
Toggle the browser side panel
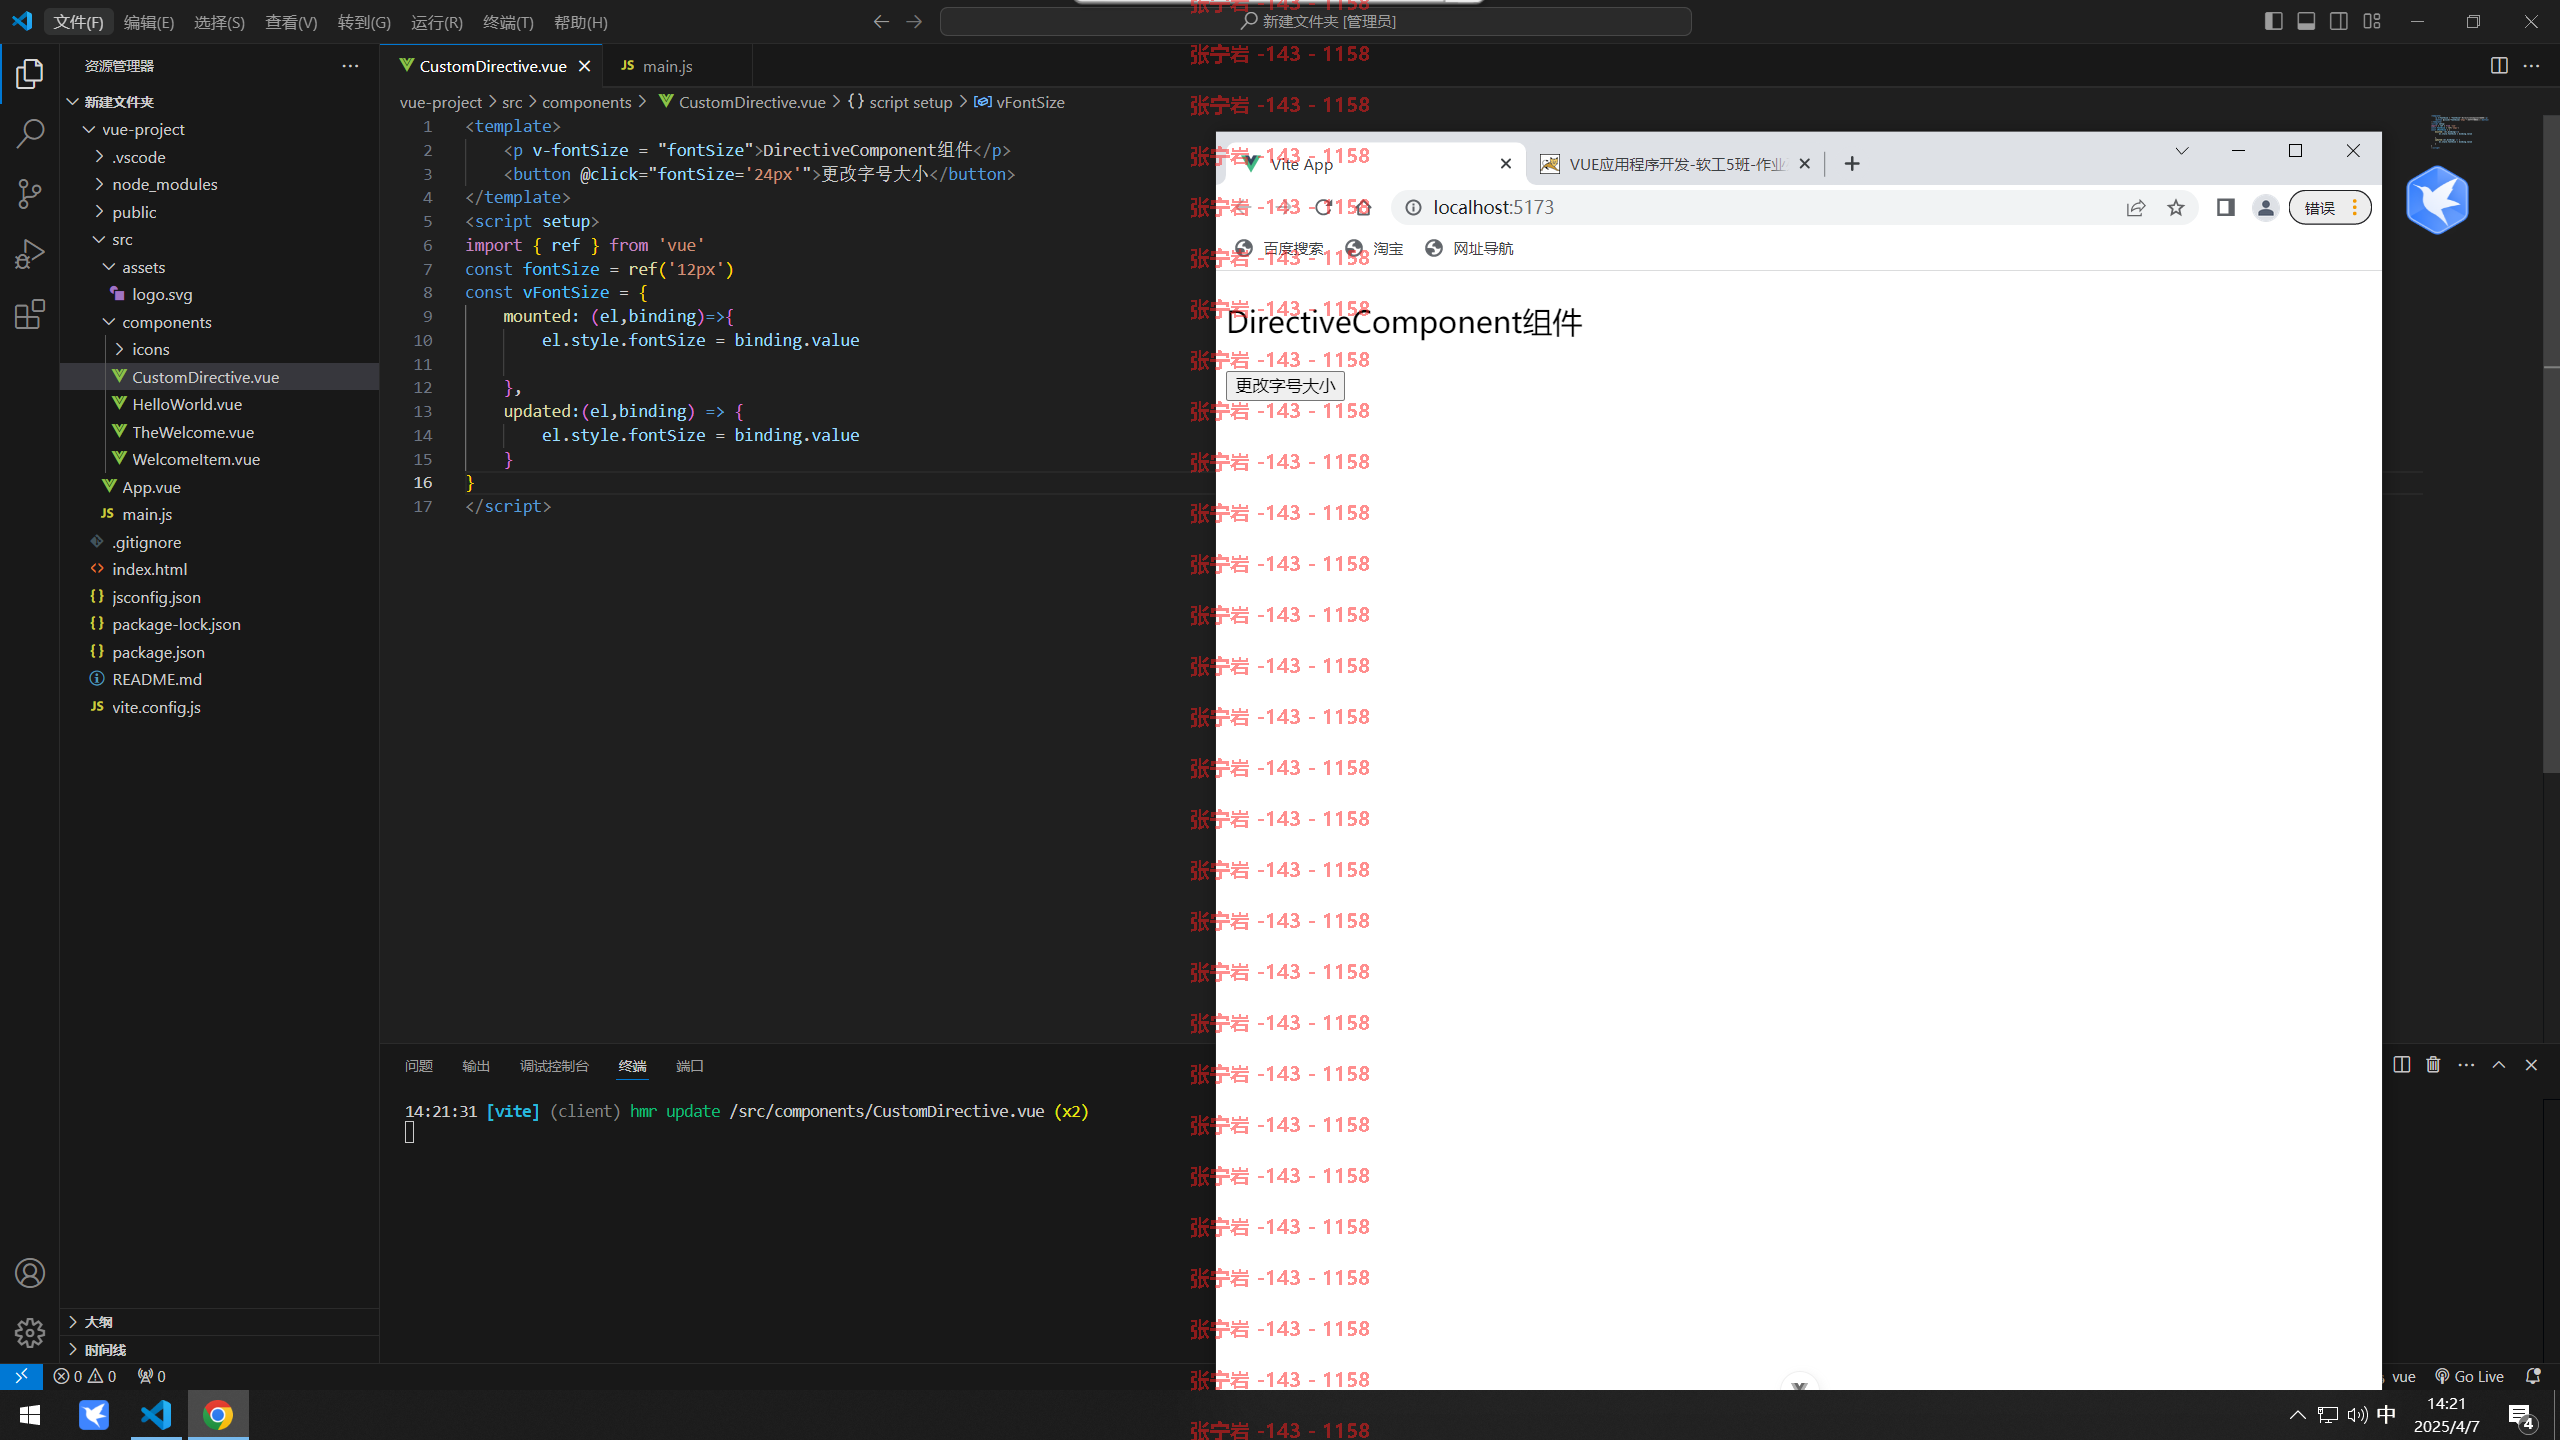point(2225,207)
